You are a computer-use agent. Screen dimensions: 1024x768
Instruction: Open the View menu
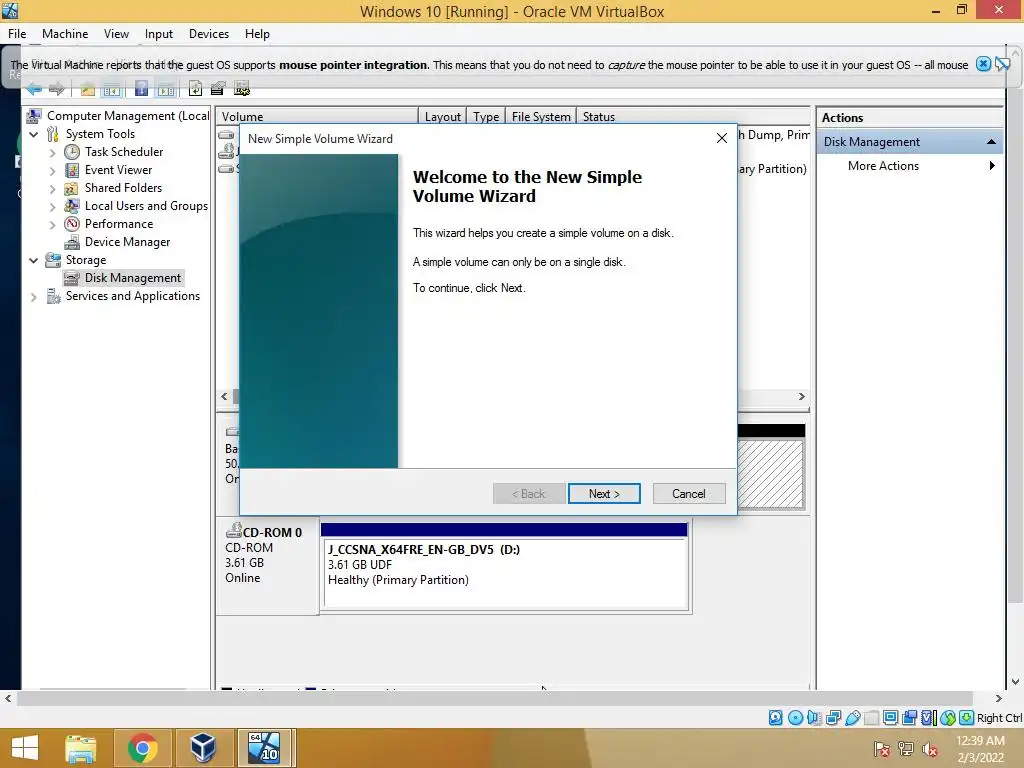click(116, 34)
